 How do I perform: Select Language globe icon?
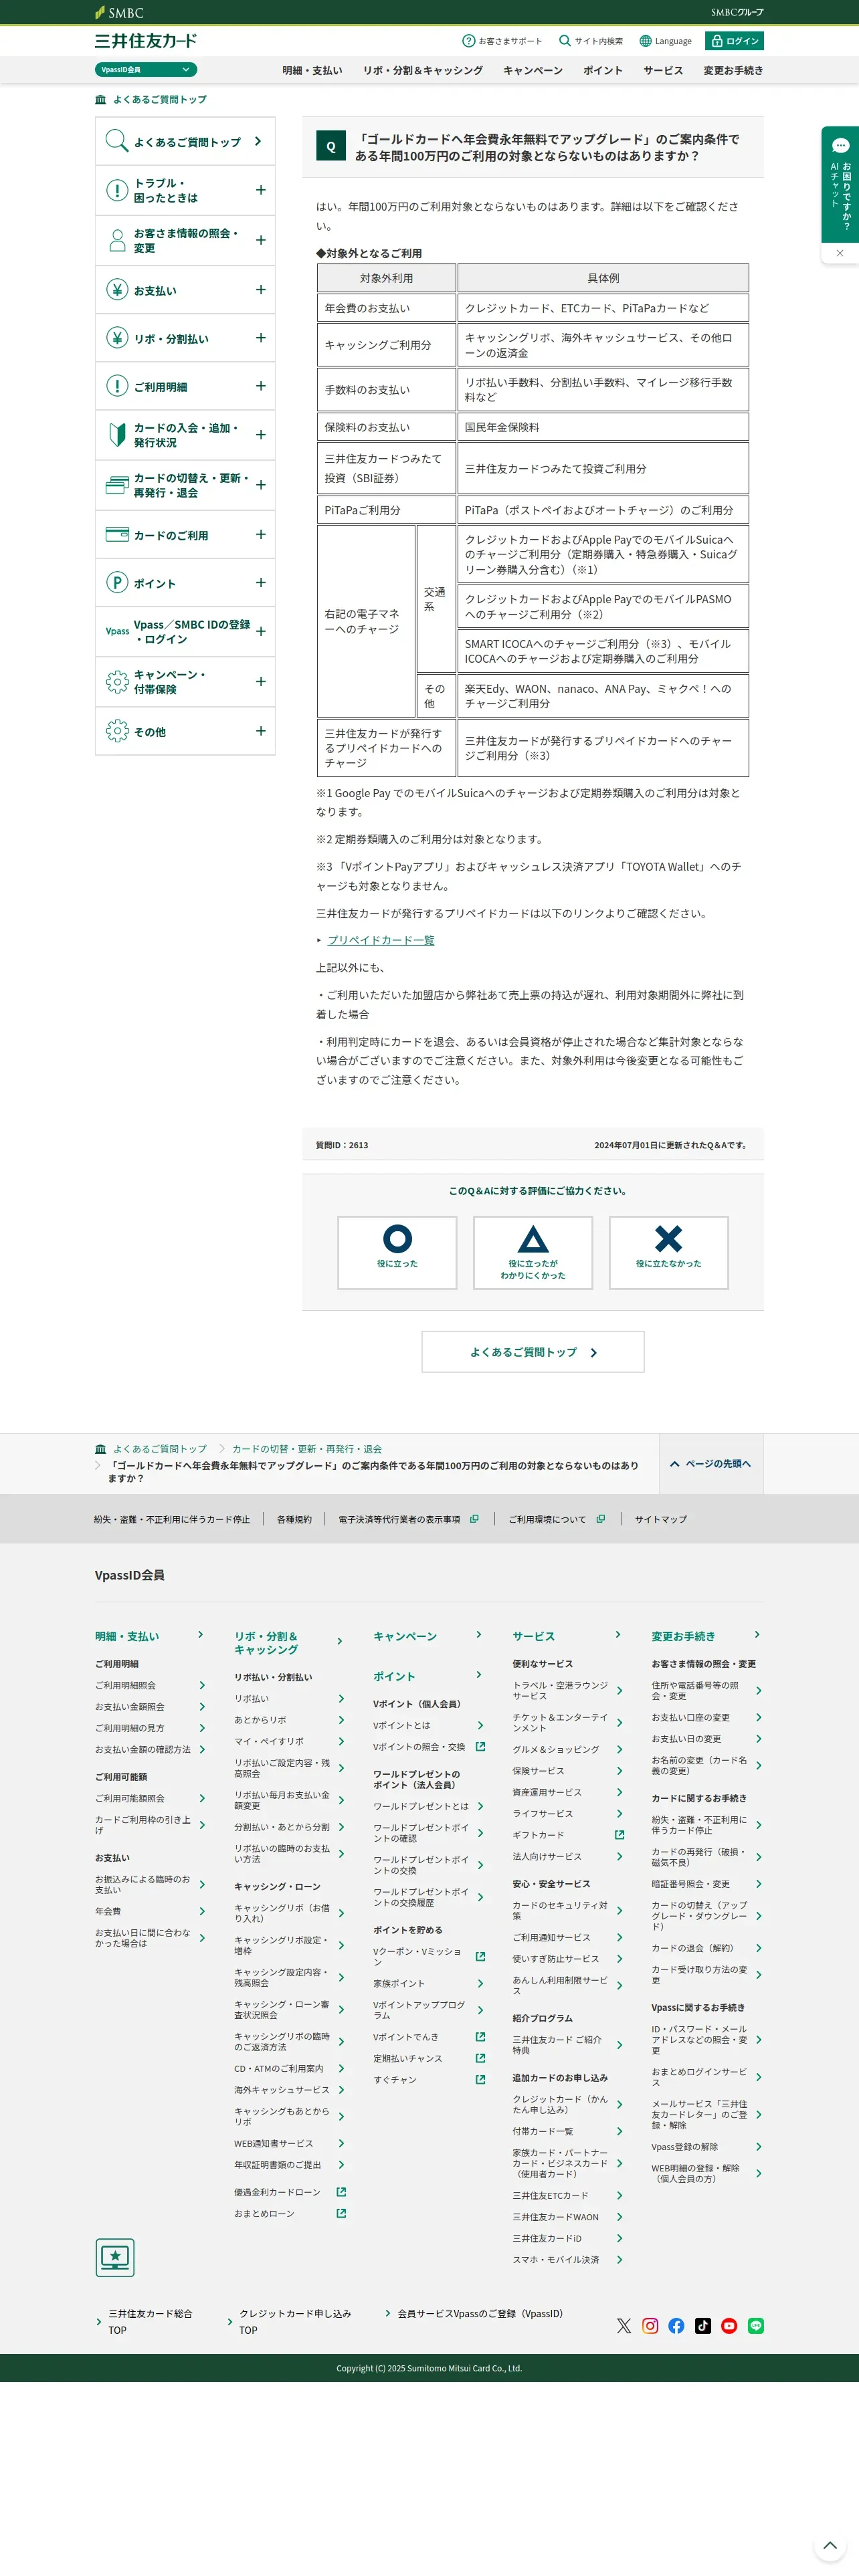click(645, 41)
